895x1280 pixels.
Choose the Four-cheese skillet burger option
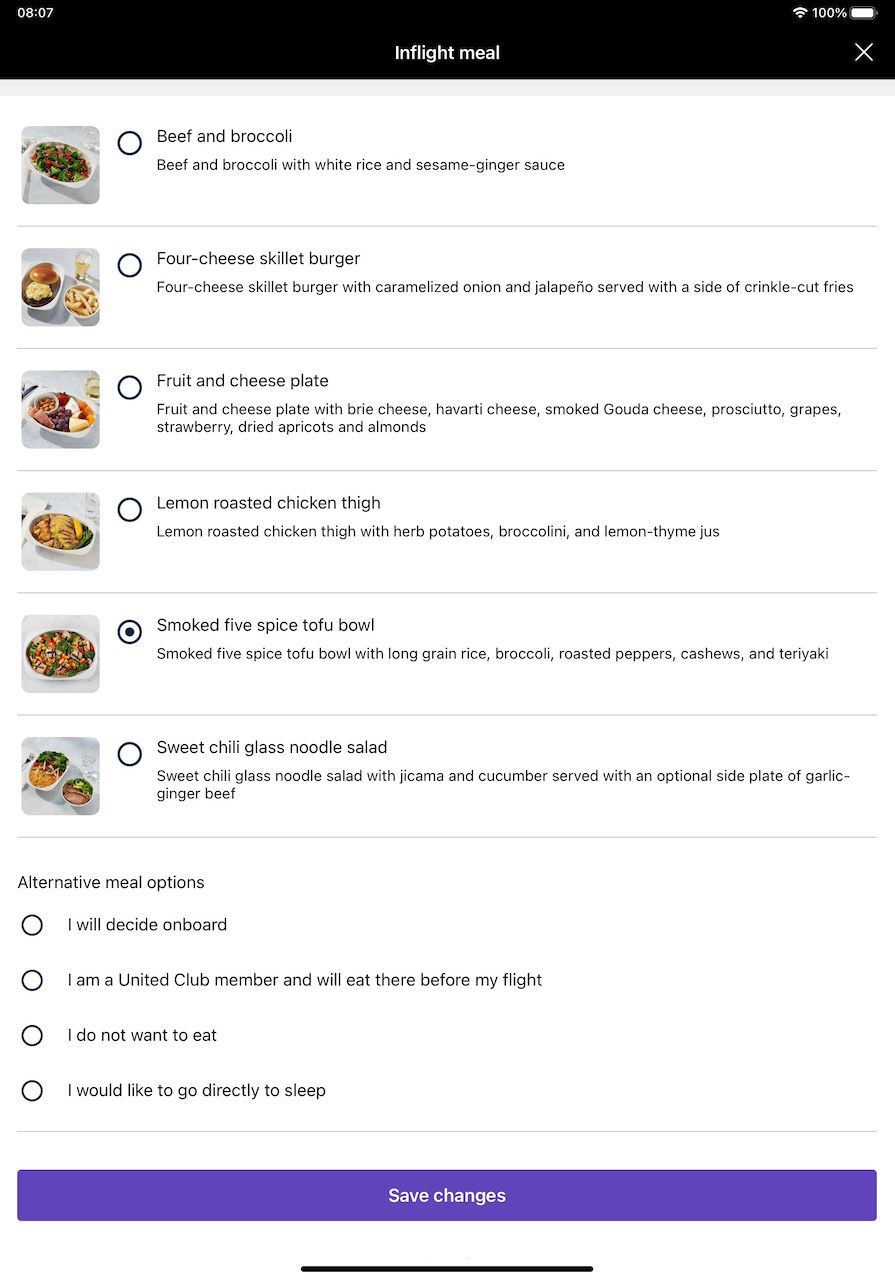pyautogui.click(x=130, y=265)
